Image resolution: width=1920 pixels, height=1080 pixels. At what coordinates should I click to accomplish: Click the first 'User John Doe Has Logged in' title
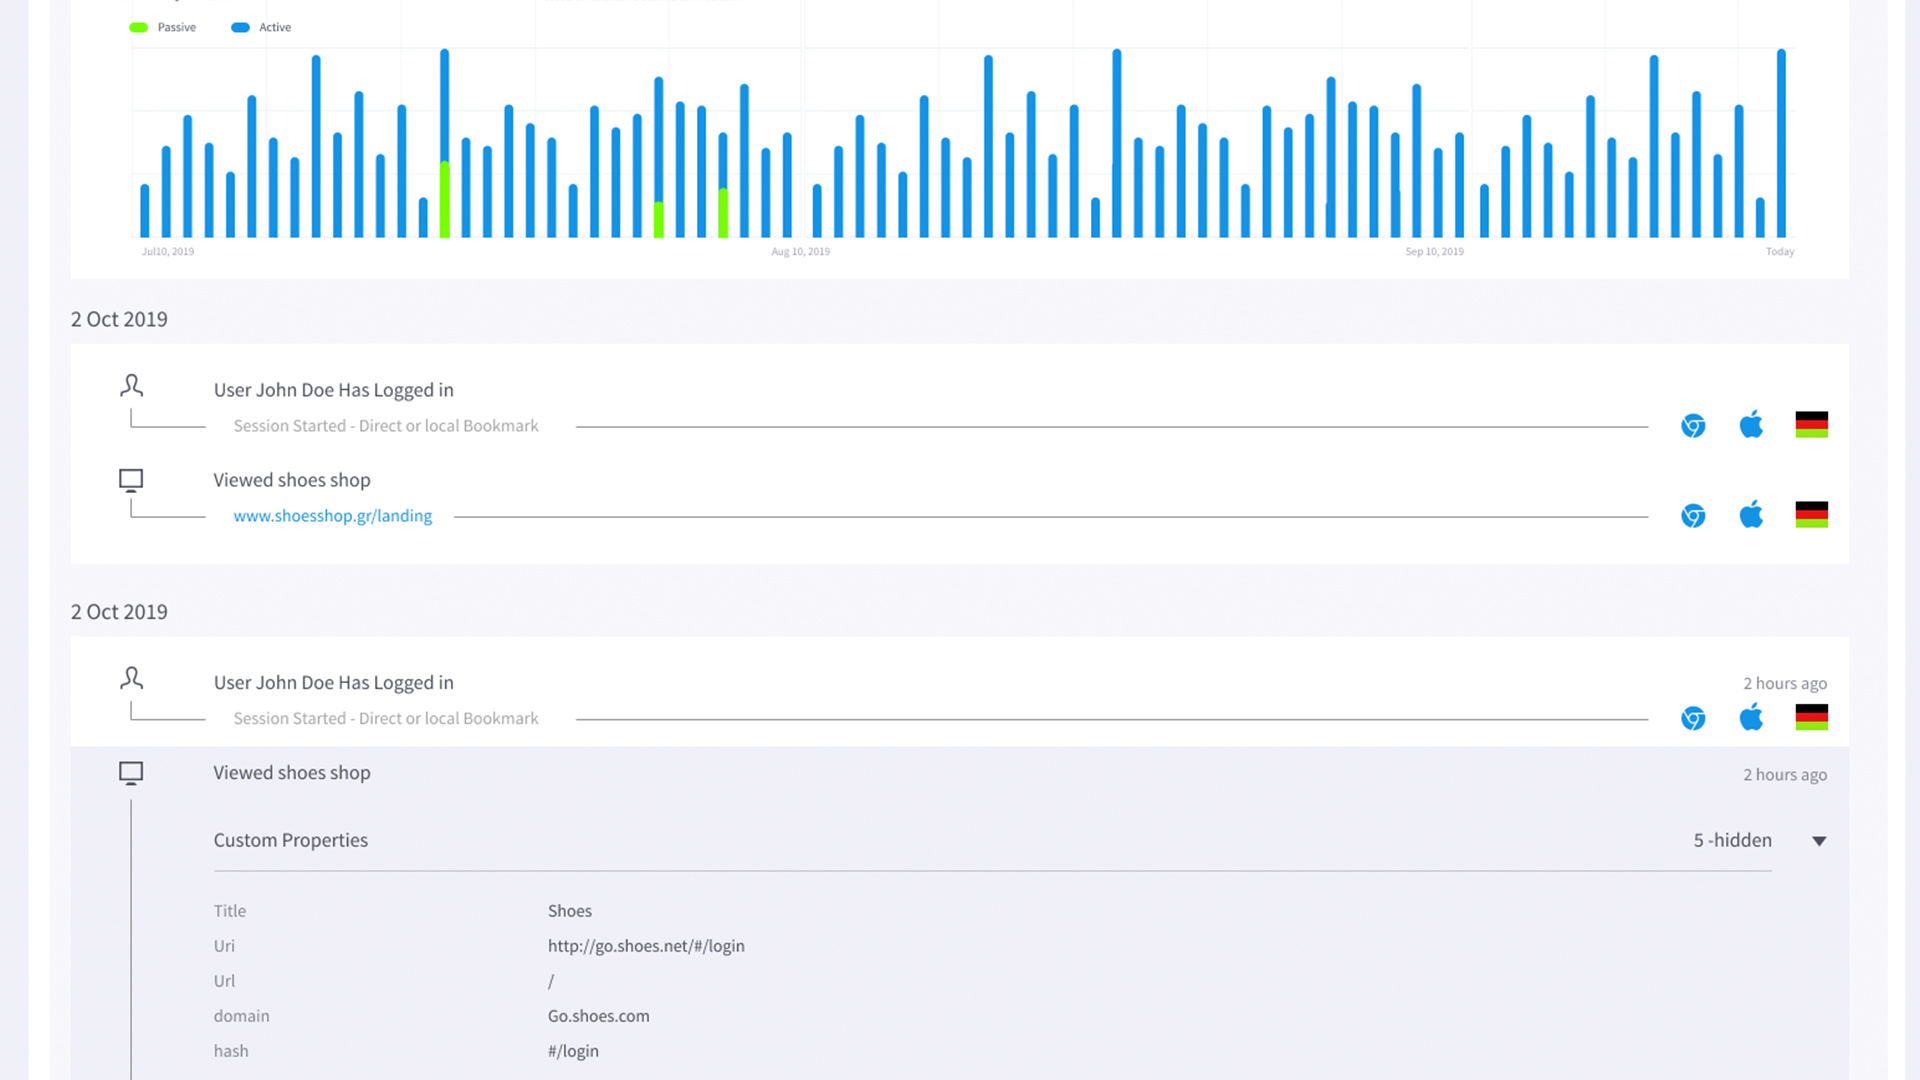(x=333, y=390)
